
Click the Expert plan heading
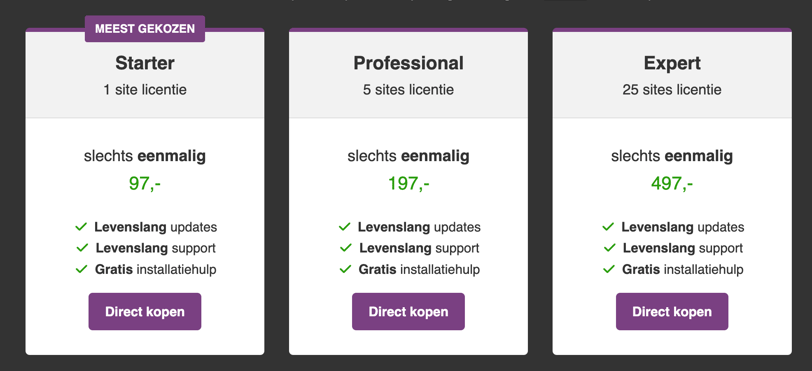pyautogui.click(x=672, y=63)
